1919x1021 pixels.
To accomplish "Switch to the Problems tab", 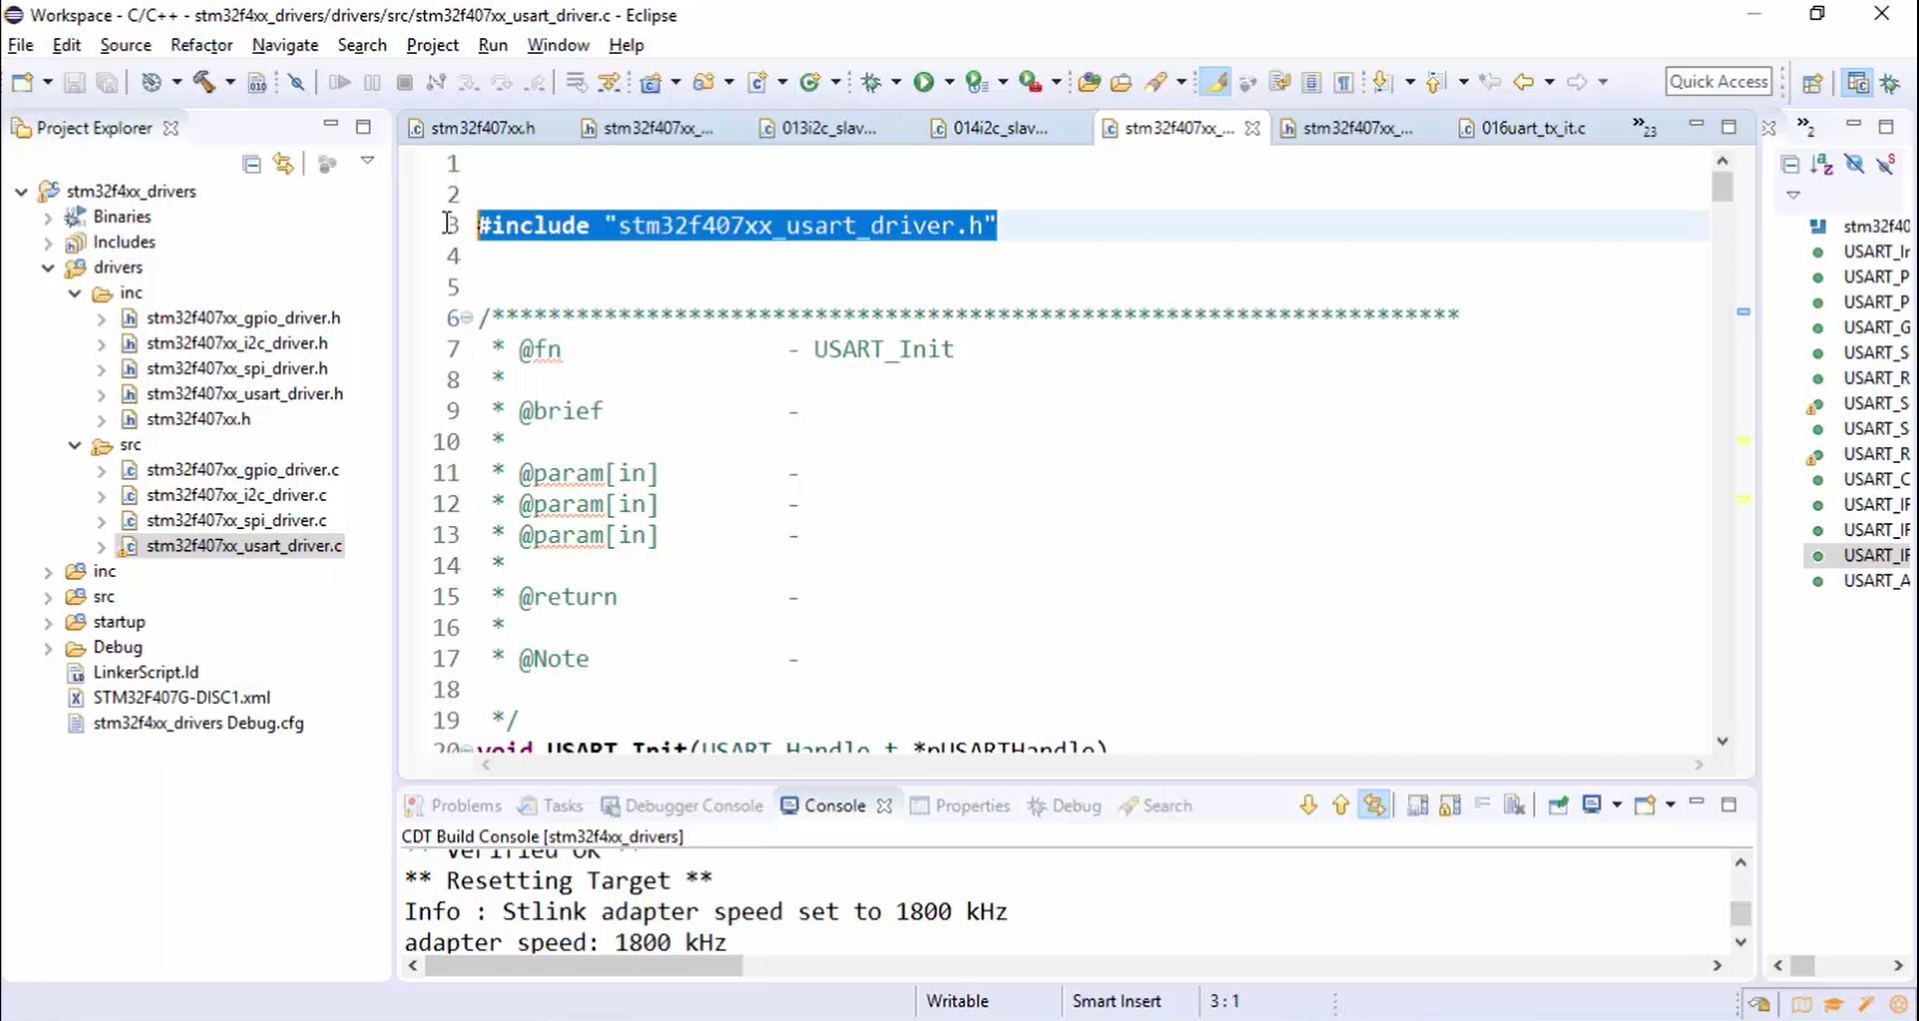I will pos(454,806).
